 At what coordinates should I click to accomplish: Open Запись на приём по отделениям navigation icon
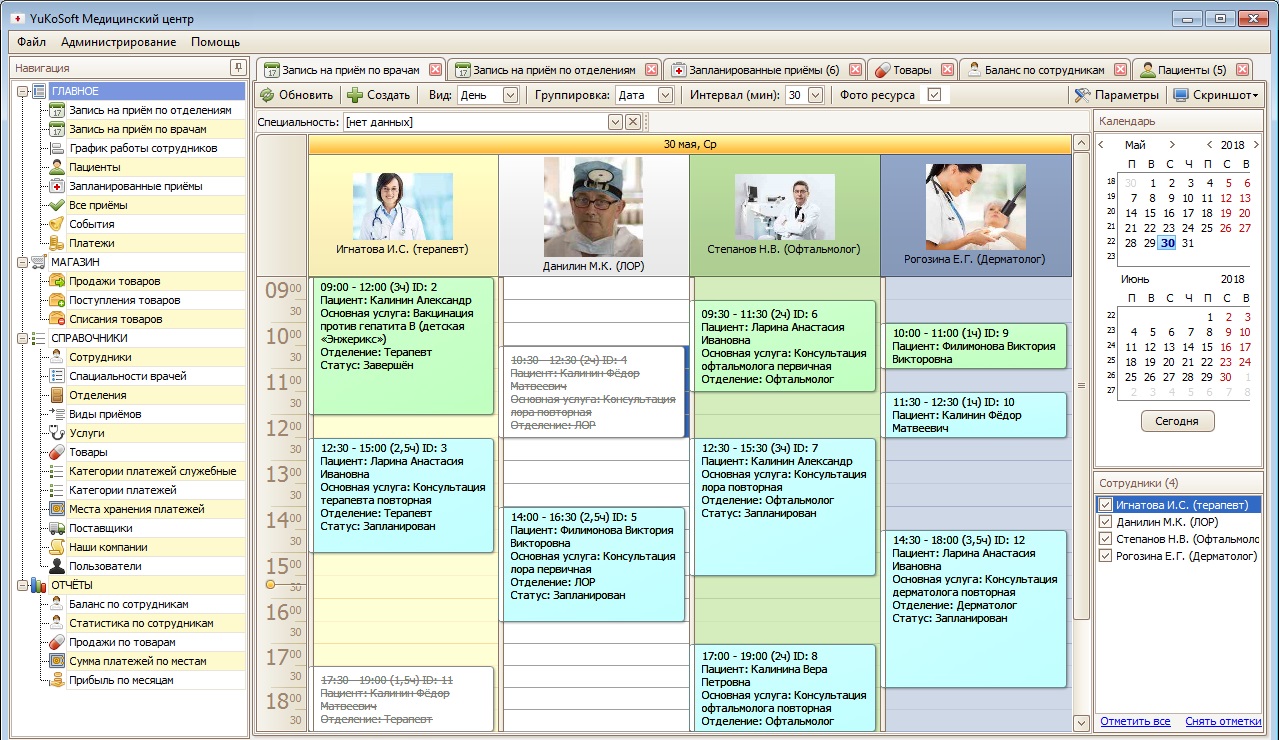57,110
